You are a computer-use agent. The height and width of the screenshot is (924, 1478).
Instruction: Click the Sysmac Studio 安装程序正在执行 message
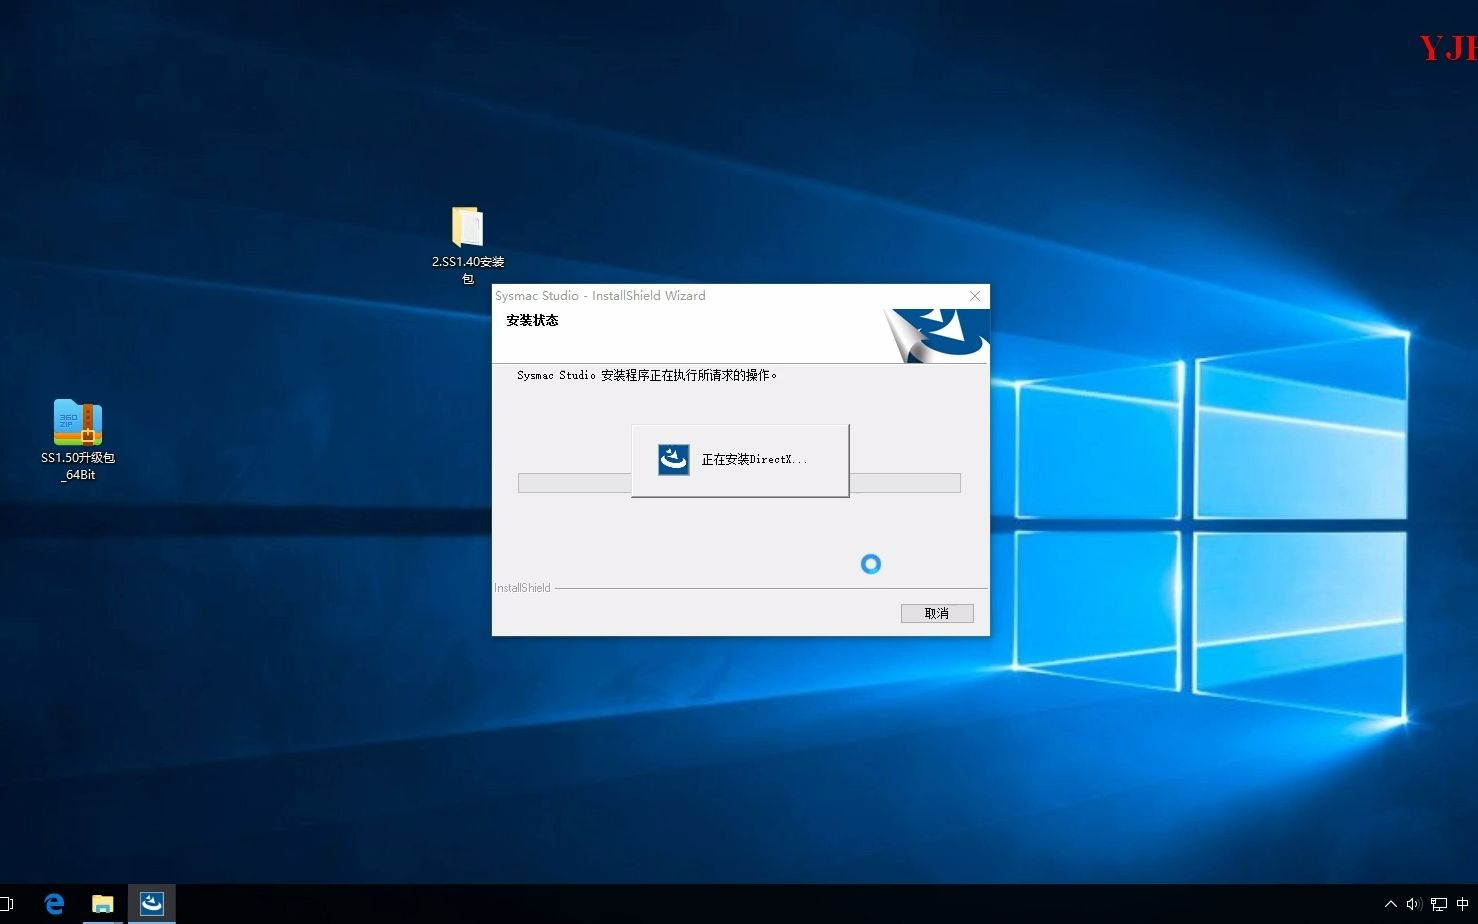(647, 376)
